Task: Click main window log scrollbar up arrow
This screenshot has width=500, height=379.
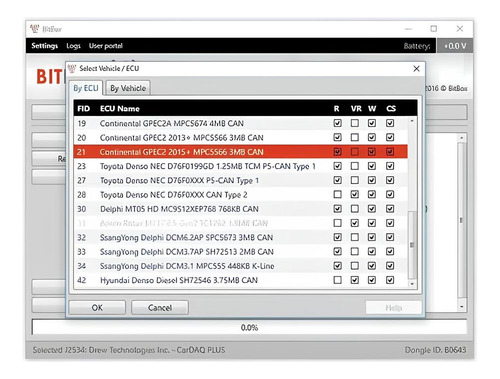Action: click(x=462, y=138)
